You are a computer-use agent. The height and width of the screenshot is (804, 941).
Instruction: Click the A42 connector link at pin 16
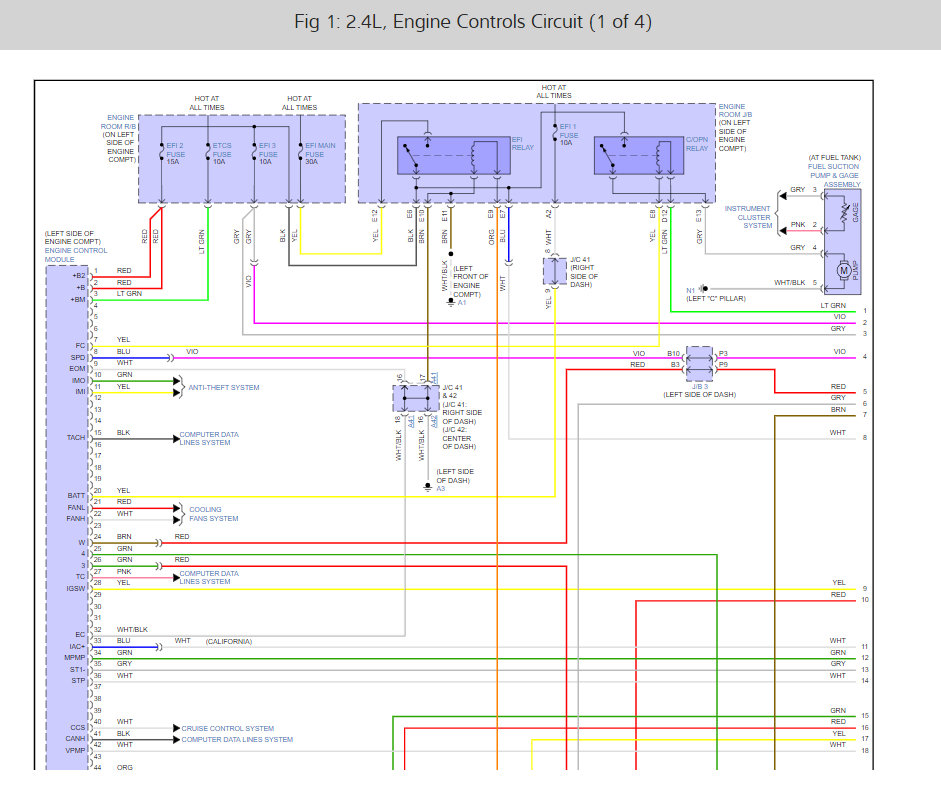pyautogui.click(x=434, y=421)
